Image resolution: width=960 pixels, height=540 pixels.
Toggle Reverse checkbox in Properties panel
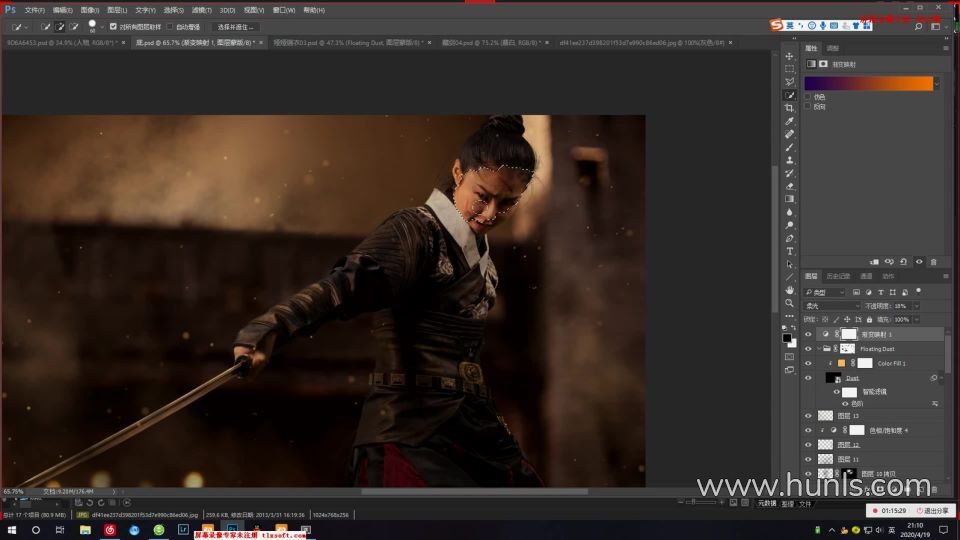(x=808, y=107)
